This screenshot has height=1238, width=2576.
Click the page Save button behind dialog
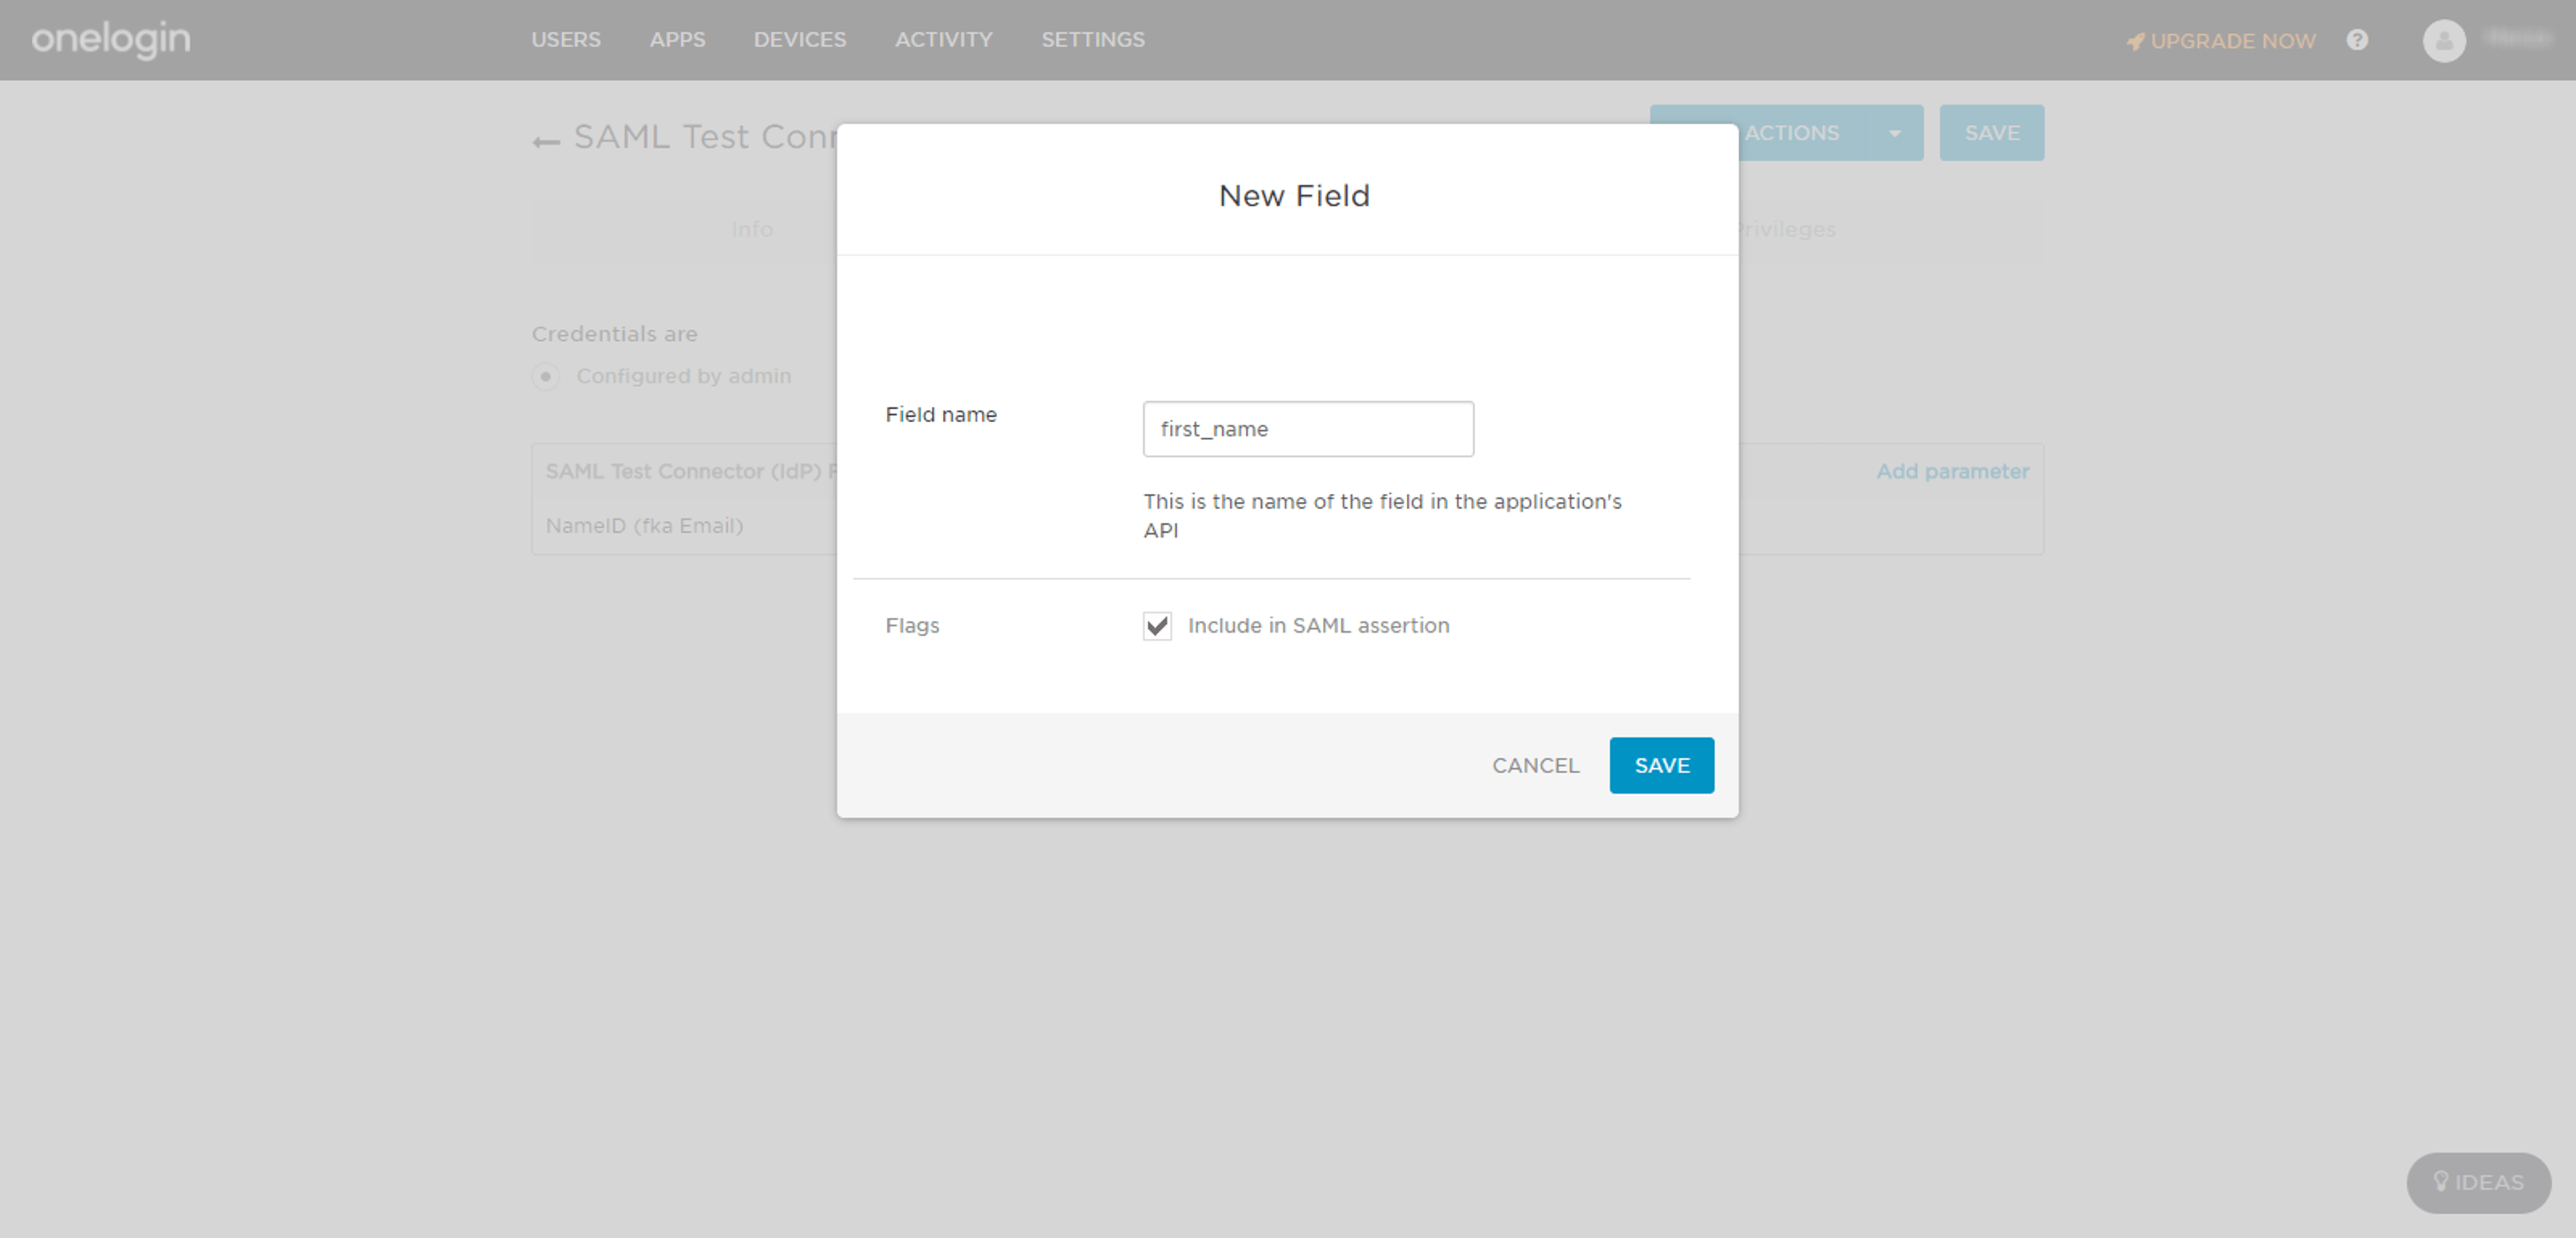coord(1991,133)
